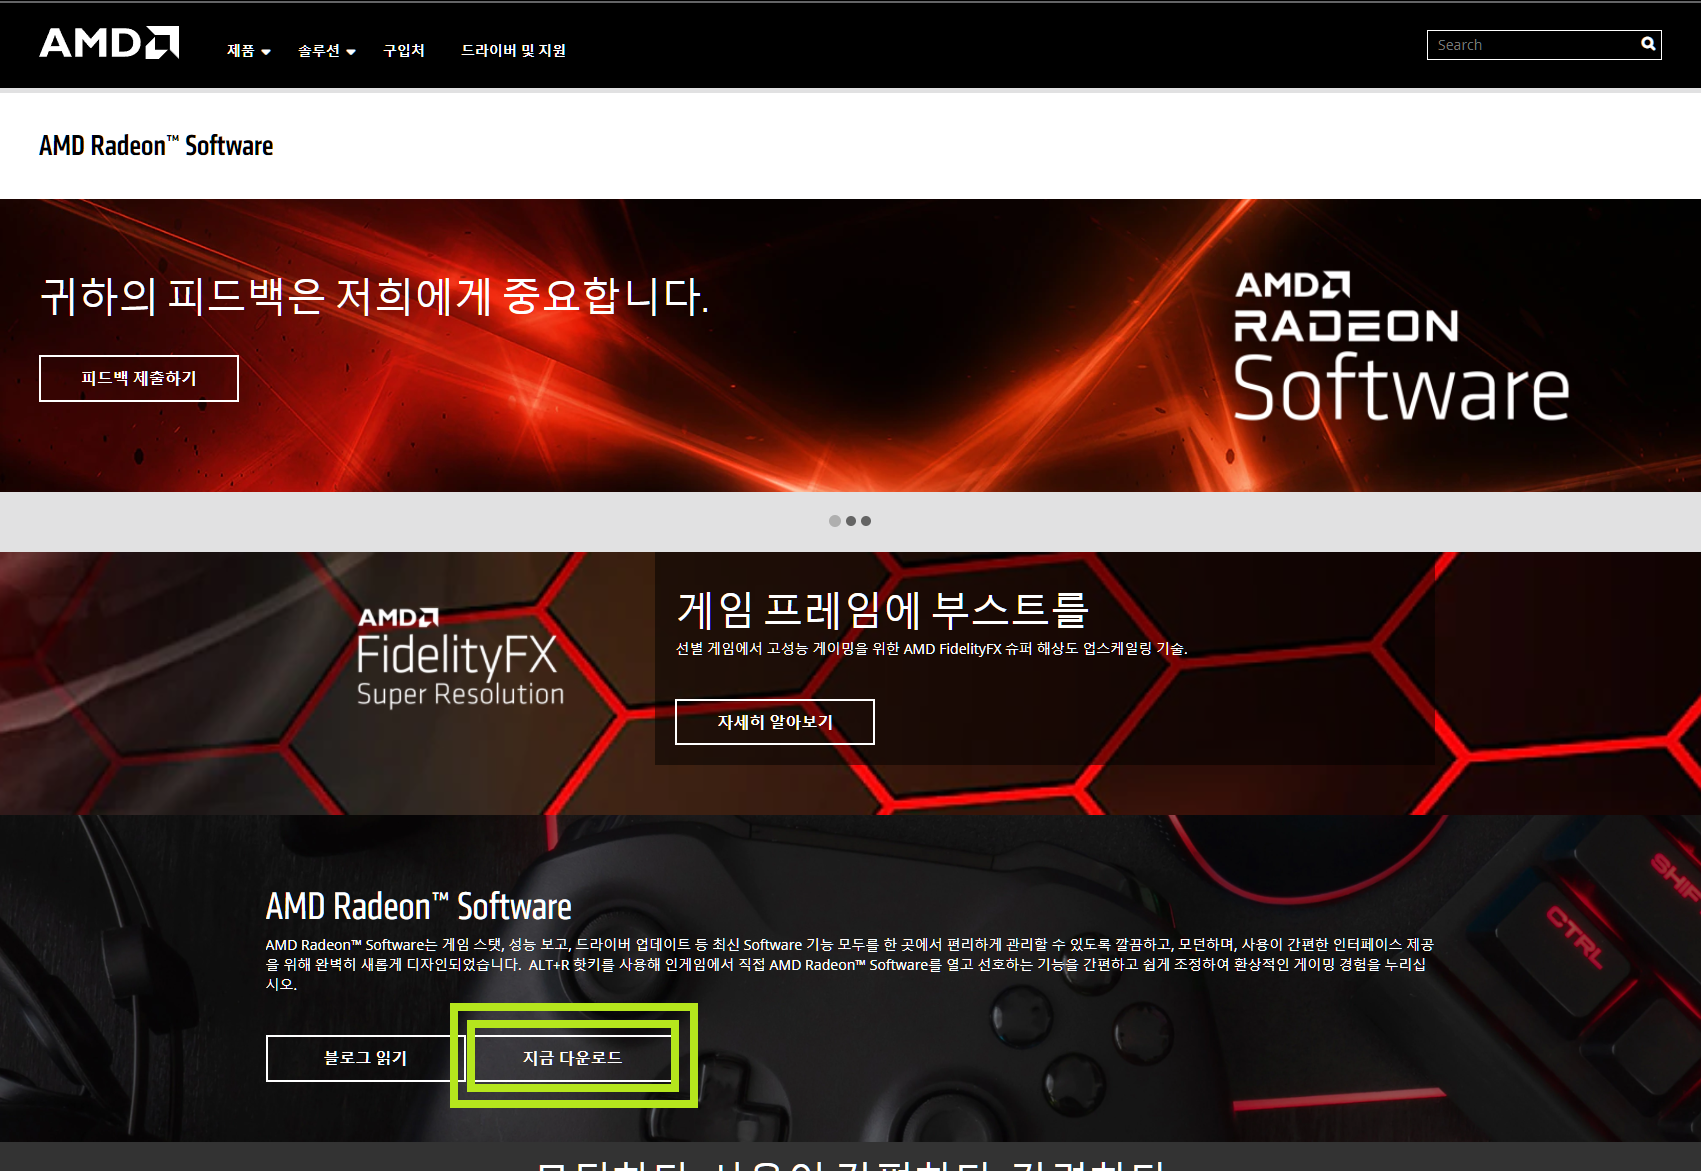1701x1171 pixels.
Task: Click the 귀하의 피드백은 저희에게 중요합니다 headline
Action: 374,296
